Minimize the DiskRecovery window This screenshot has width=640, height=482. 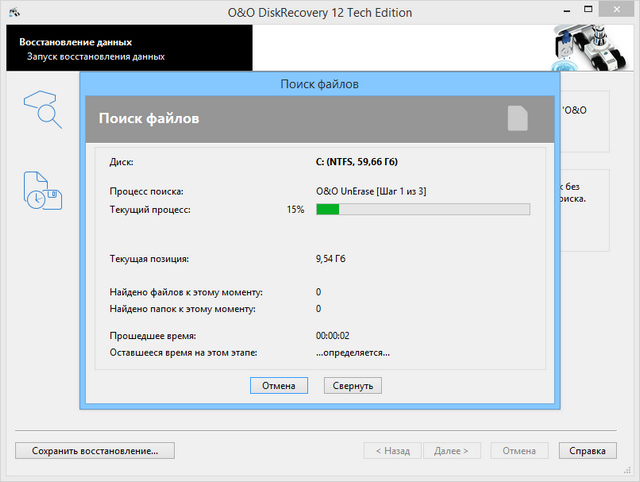coord(567,11)
